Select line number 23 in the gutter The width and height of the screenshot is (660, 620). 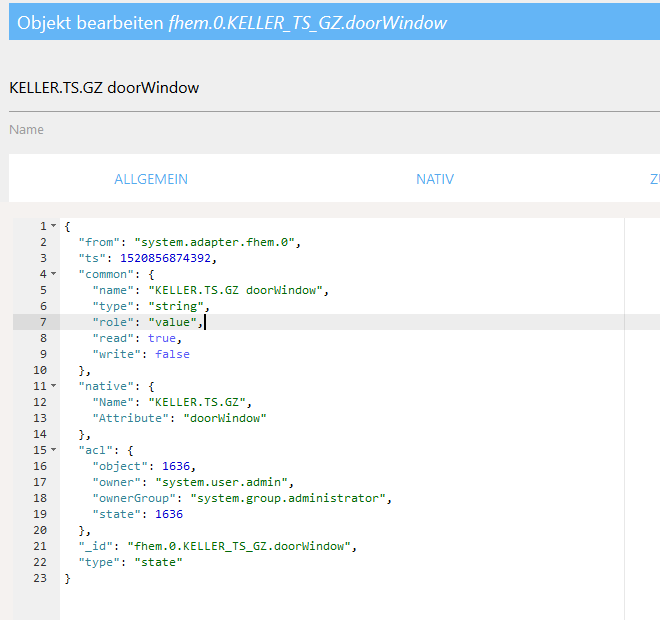point(40,578)
